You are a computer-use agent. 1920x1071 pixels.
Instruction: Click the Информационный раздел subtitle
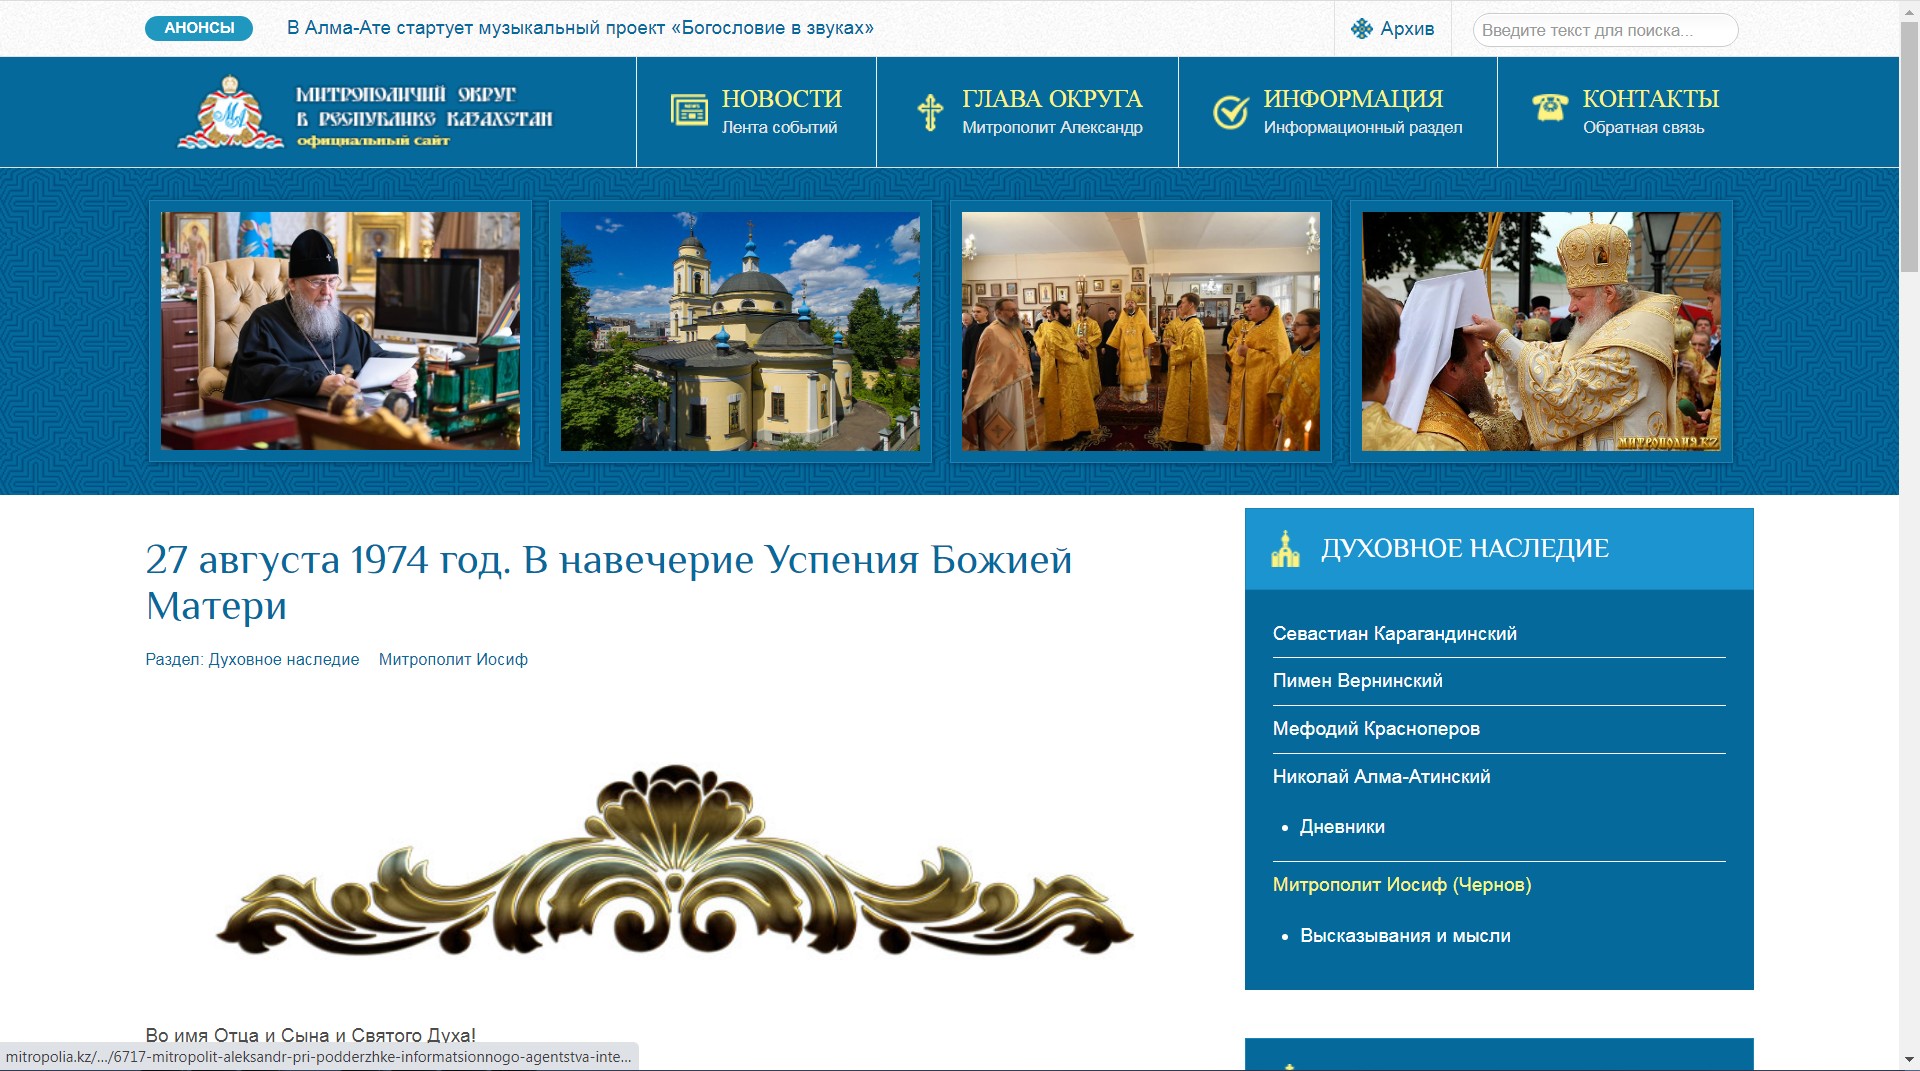[x=1362, y=128]
